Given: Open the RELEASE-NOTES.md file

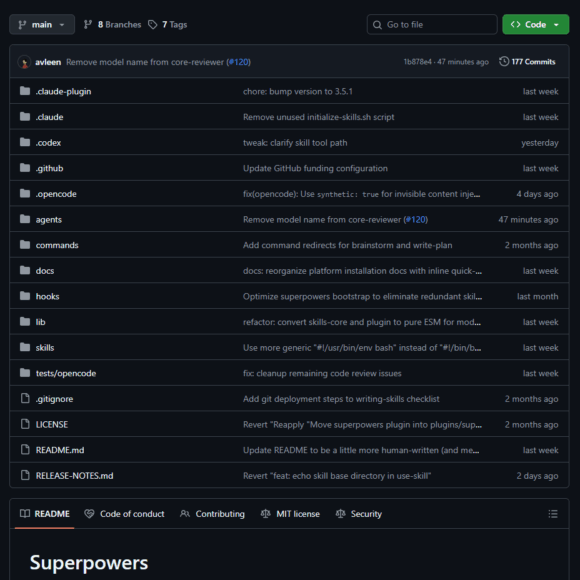Looking at the screenshot, I should coord(74,475).
